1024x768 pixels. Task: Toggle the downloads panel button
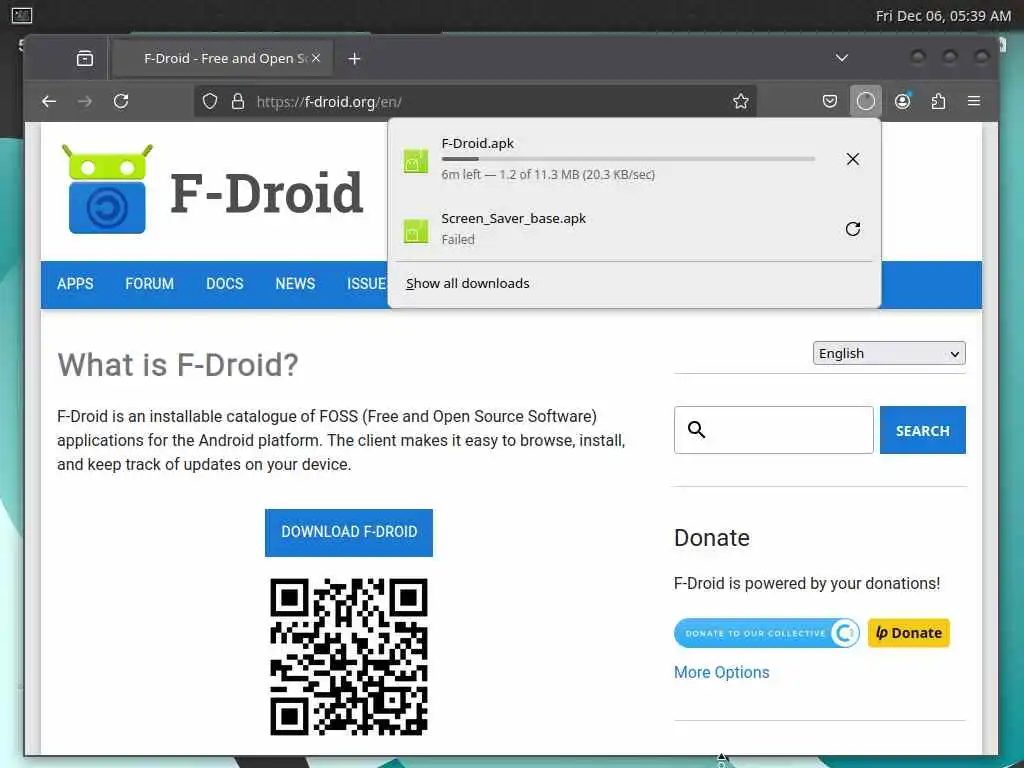click(866, 101)
